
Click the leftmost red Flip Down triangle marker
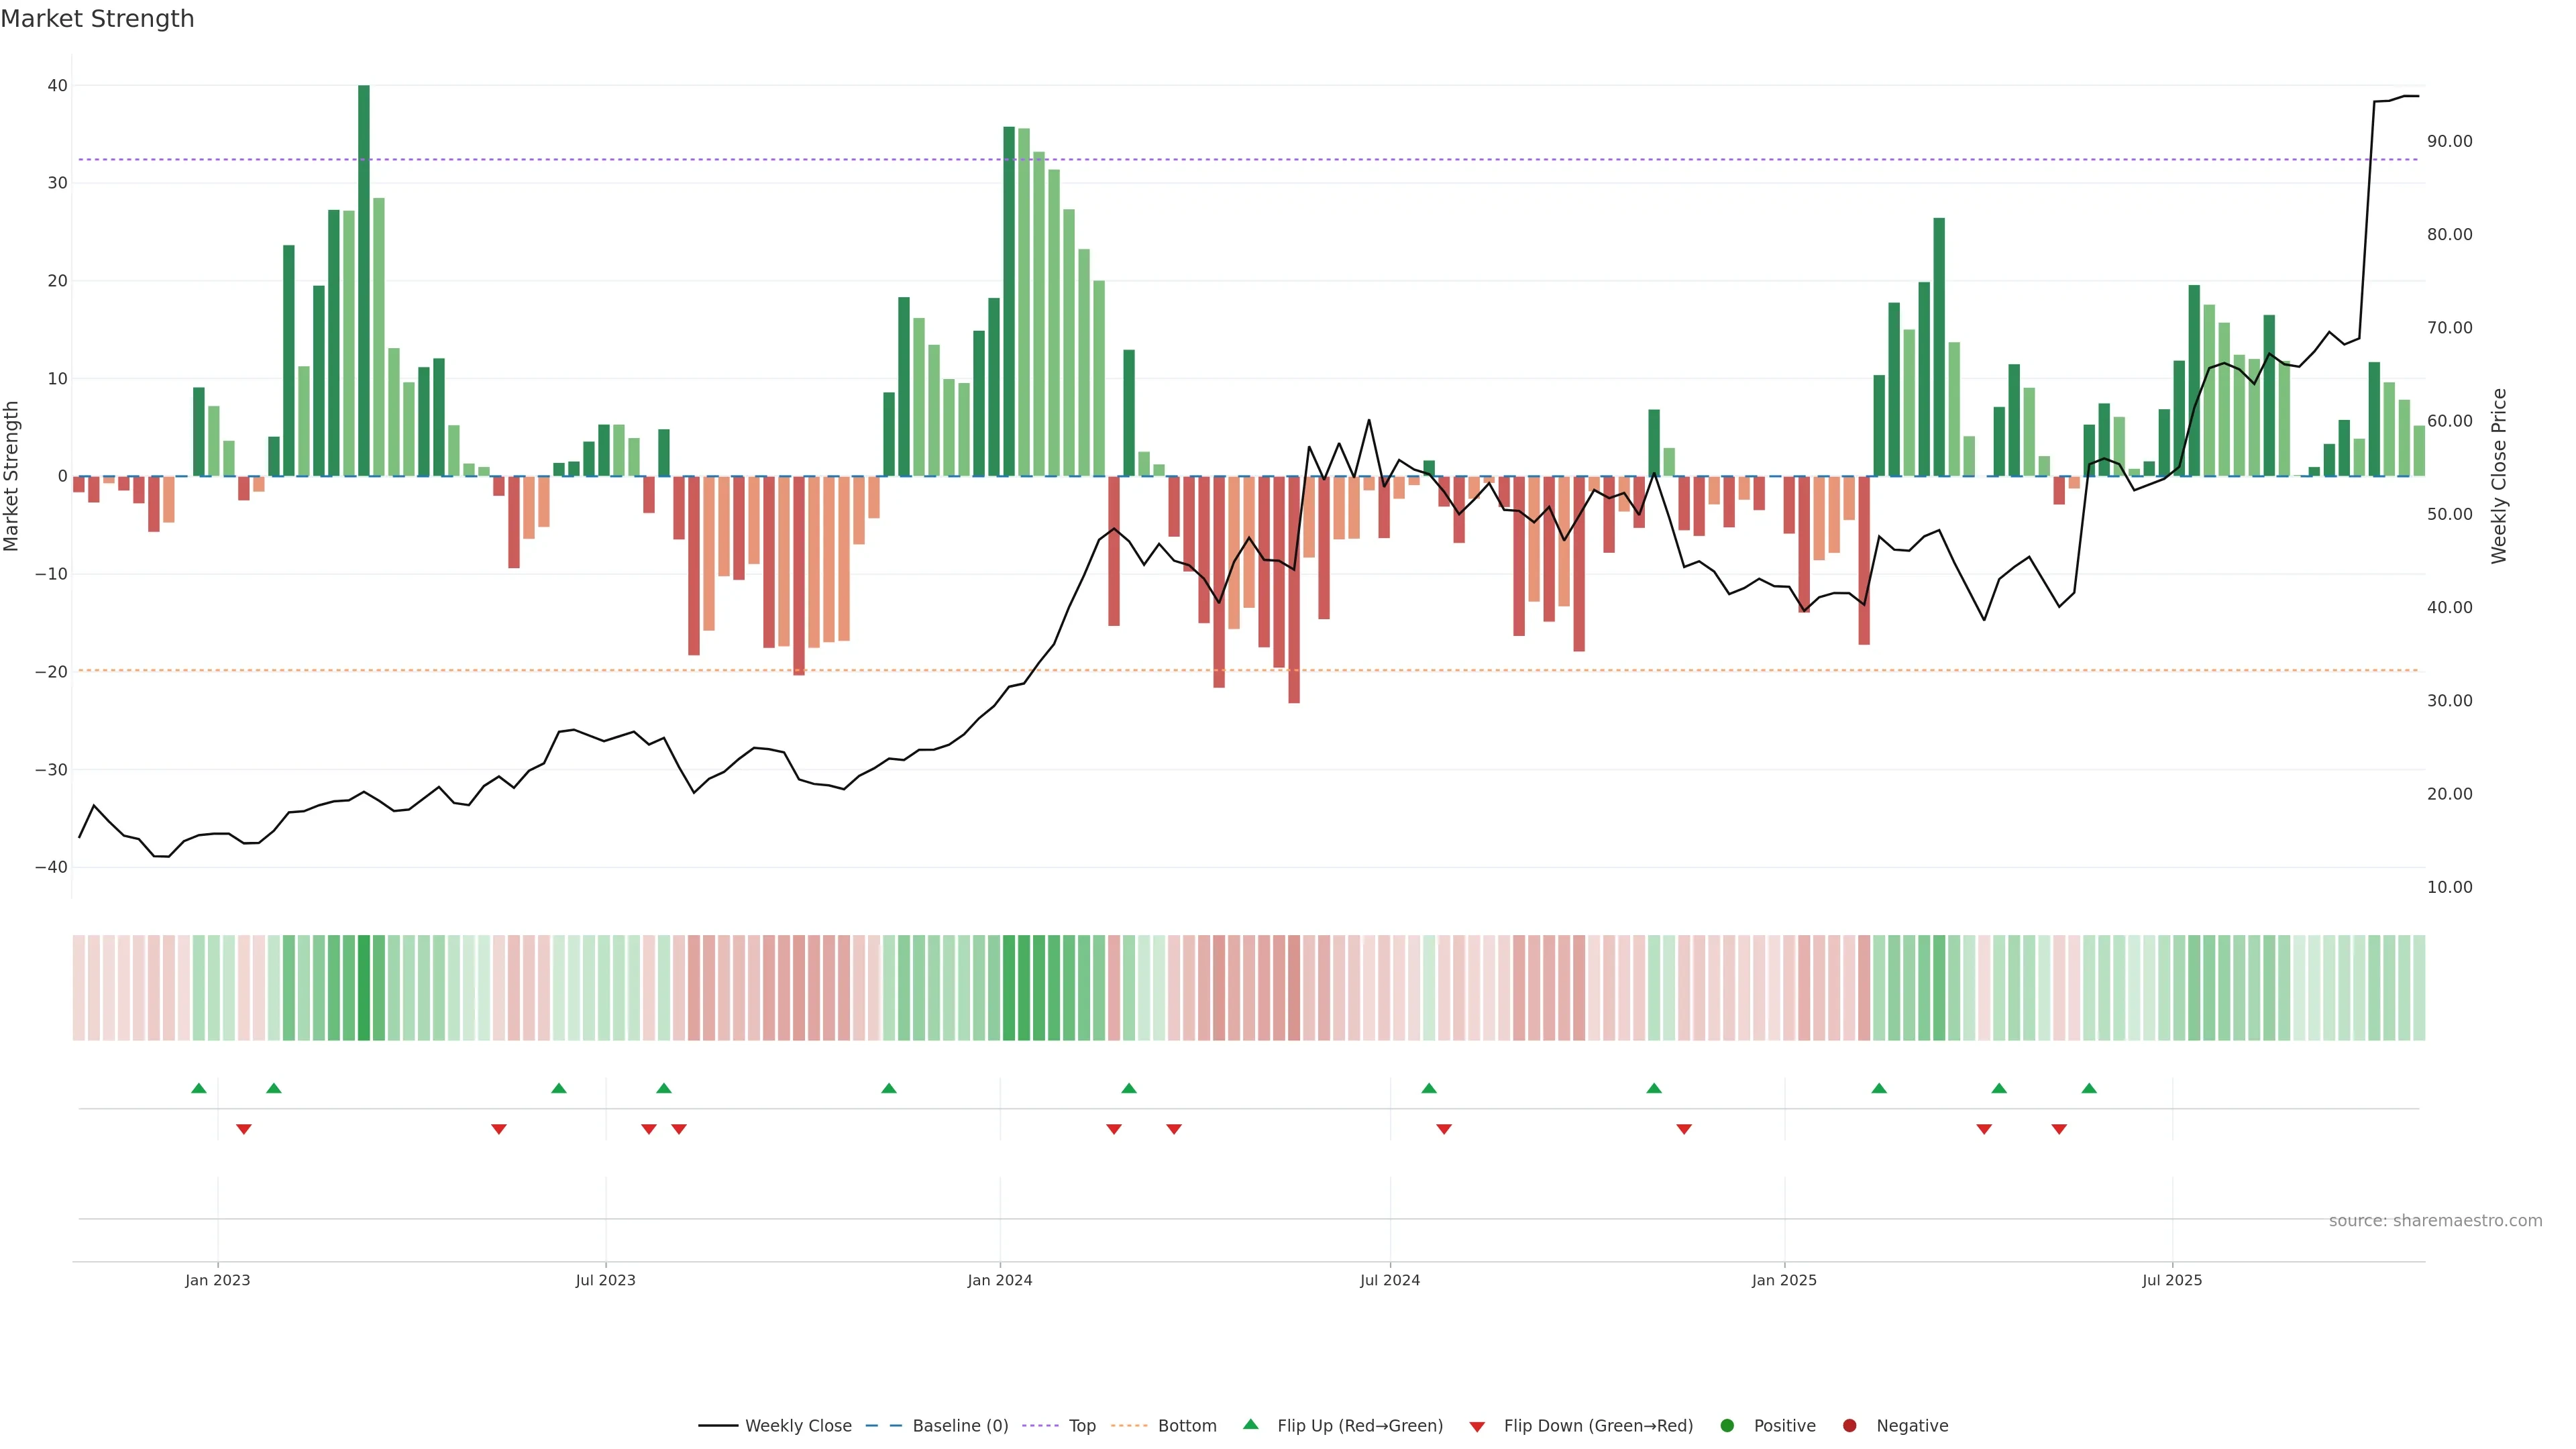tap(244, 1129)
